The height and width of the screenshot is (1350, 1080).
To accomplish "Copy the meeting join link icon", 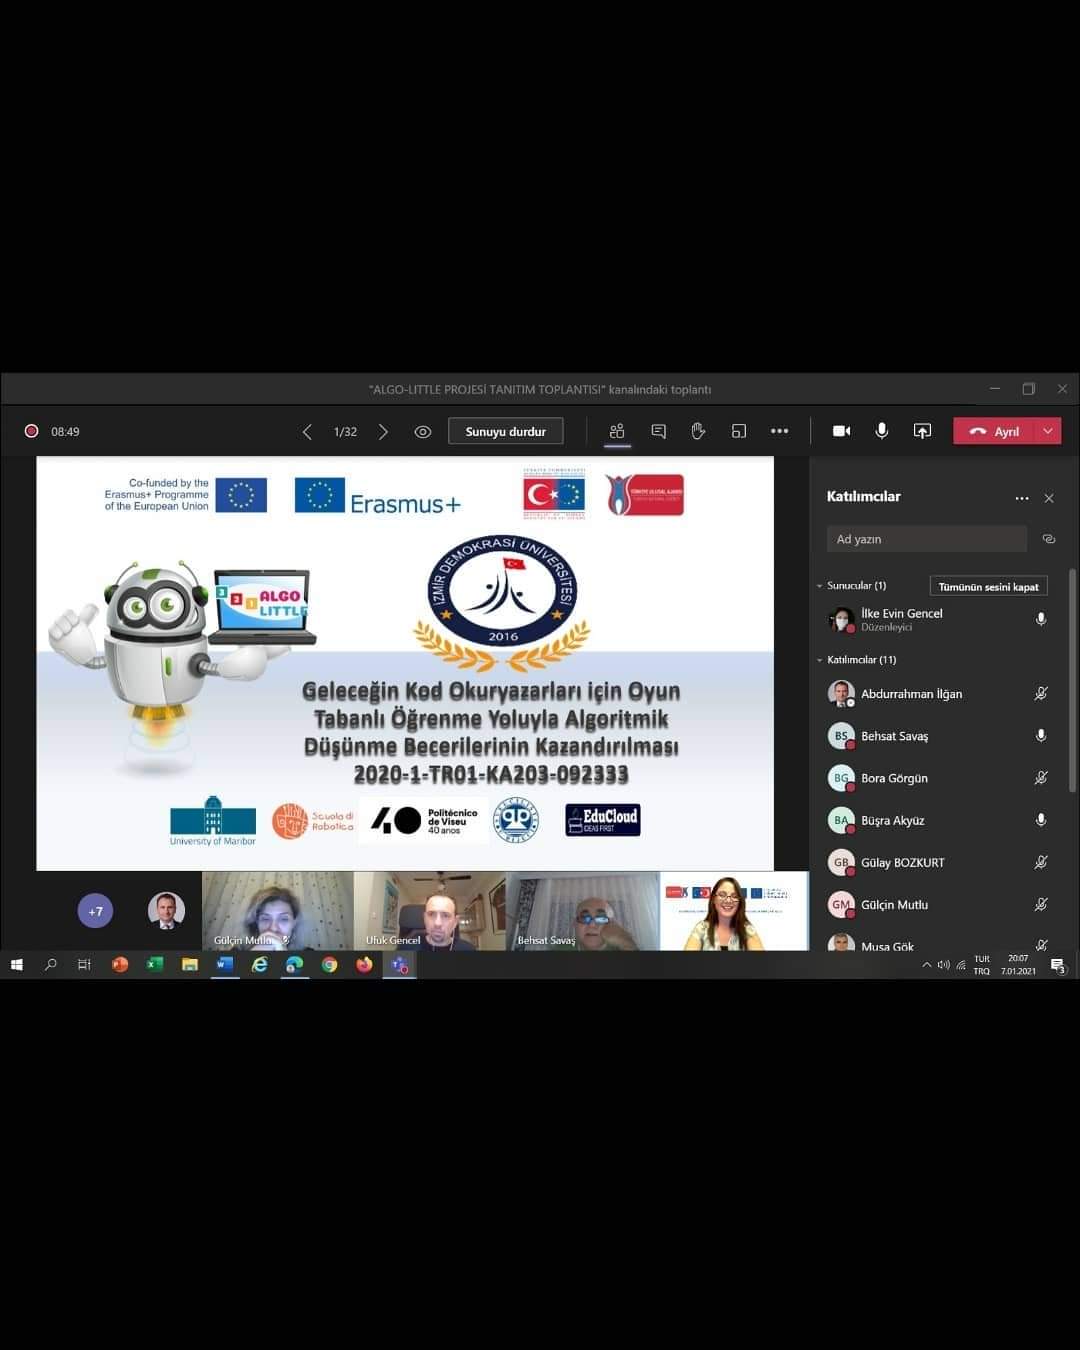I will tap(1049, 539).
